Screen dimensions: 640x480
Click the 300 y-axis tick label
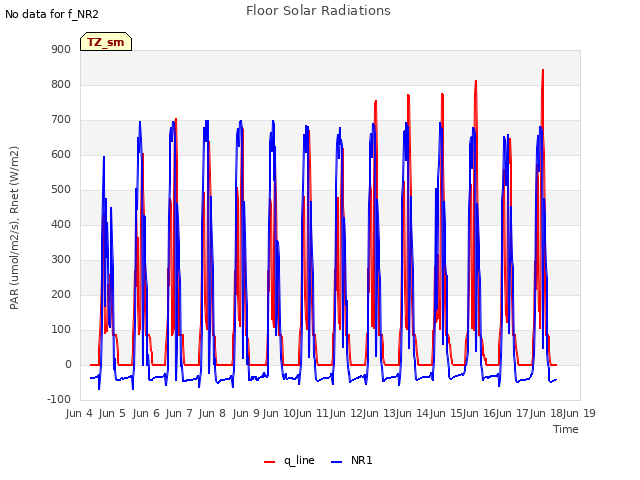click(61, 260)
